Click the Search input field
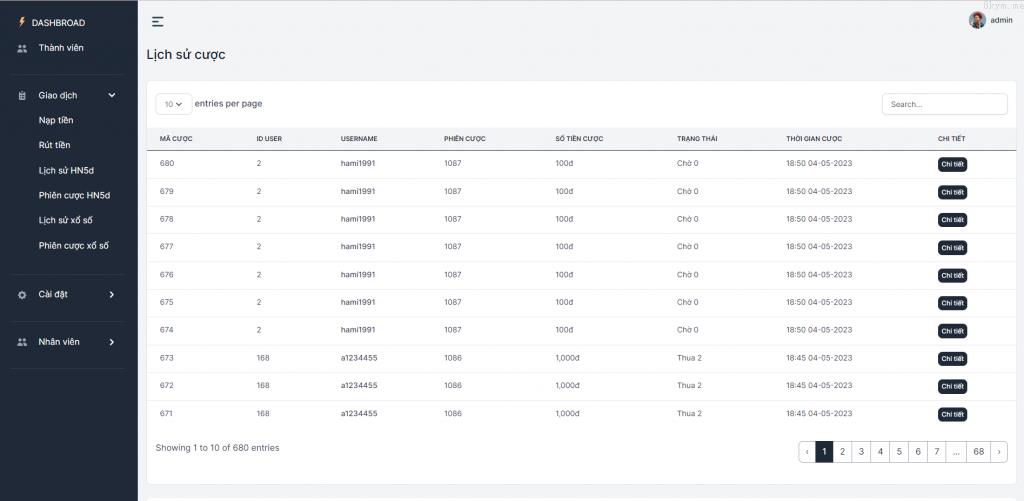Viewport: 1024px width, 501px height. pos(944,104)
